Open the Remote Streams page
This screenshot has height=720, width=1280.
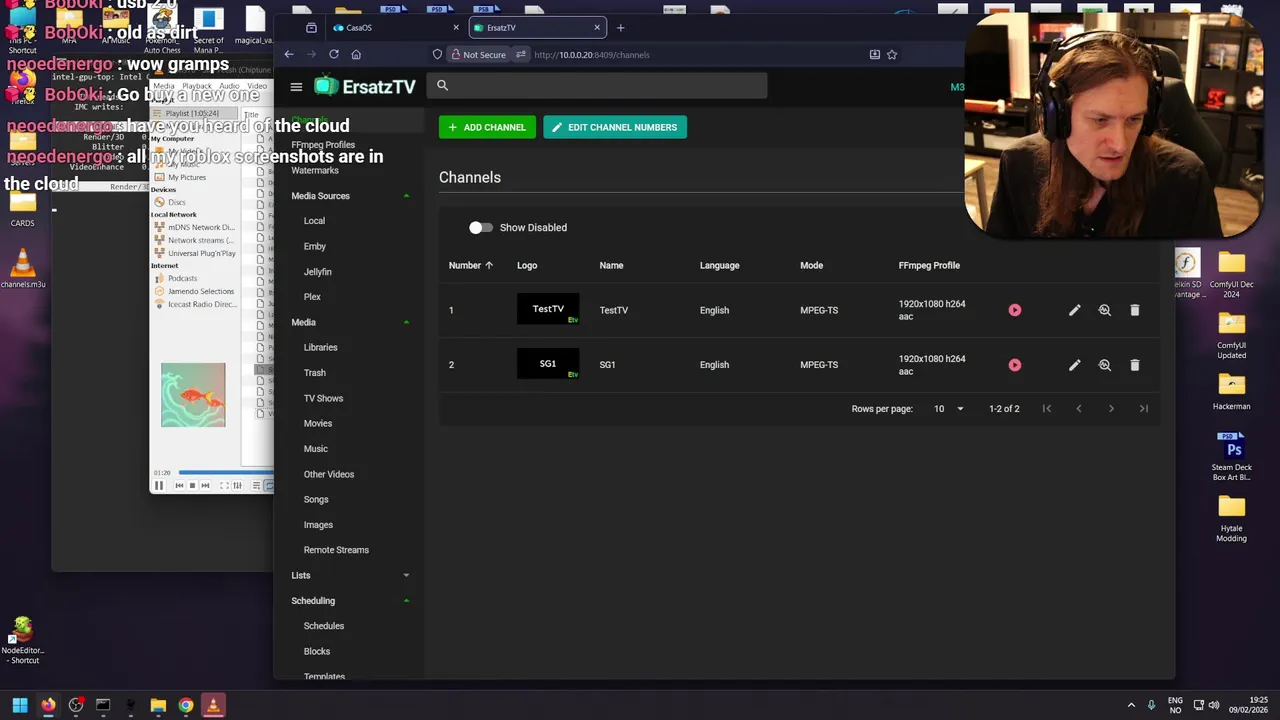[336, 550]
